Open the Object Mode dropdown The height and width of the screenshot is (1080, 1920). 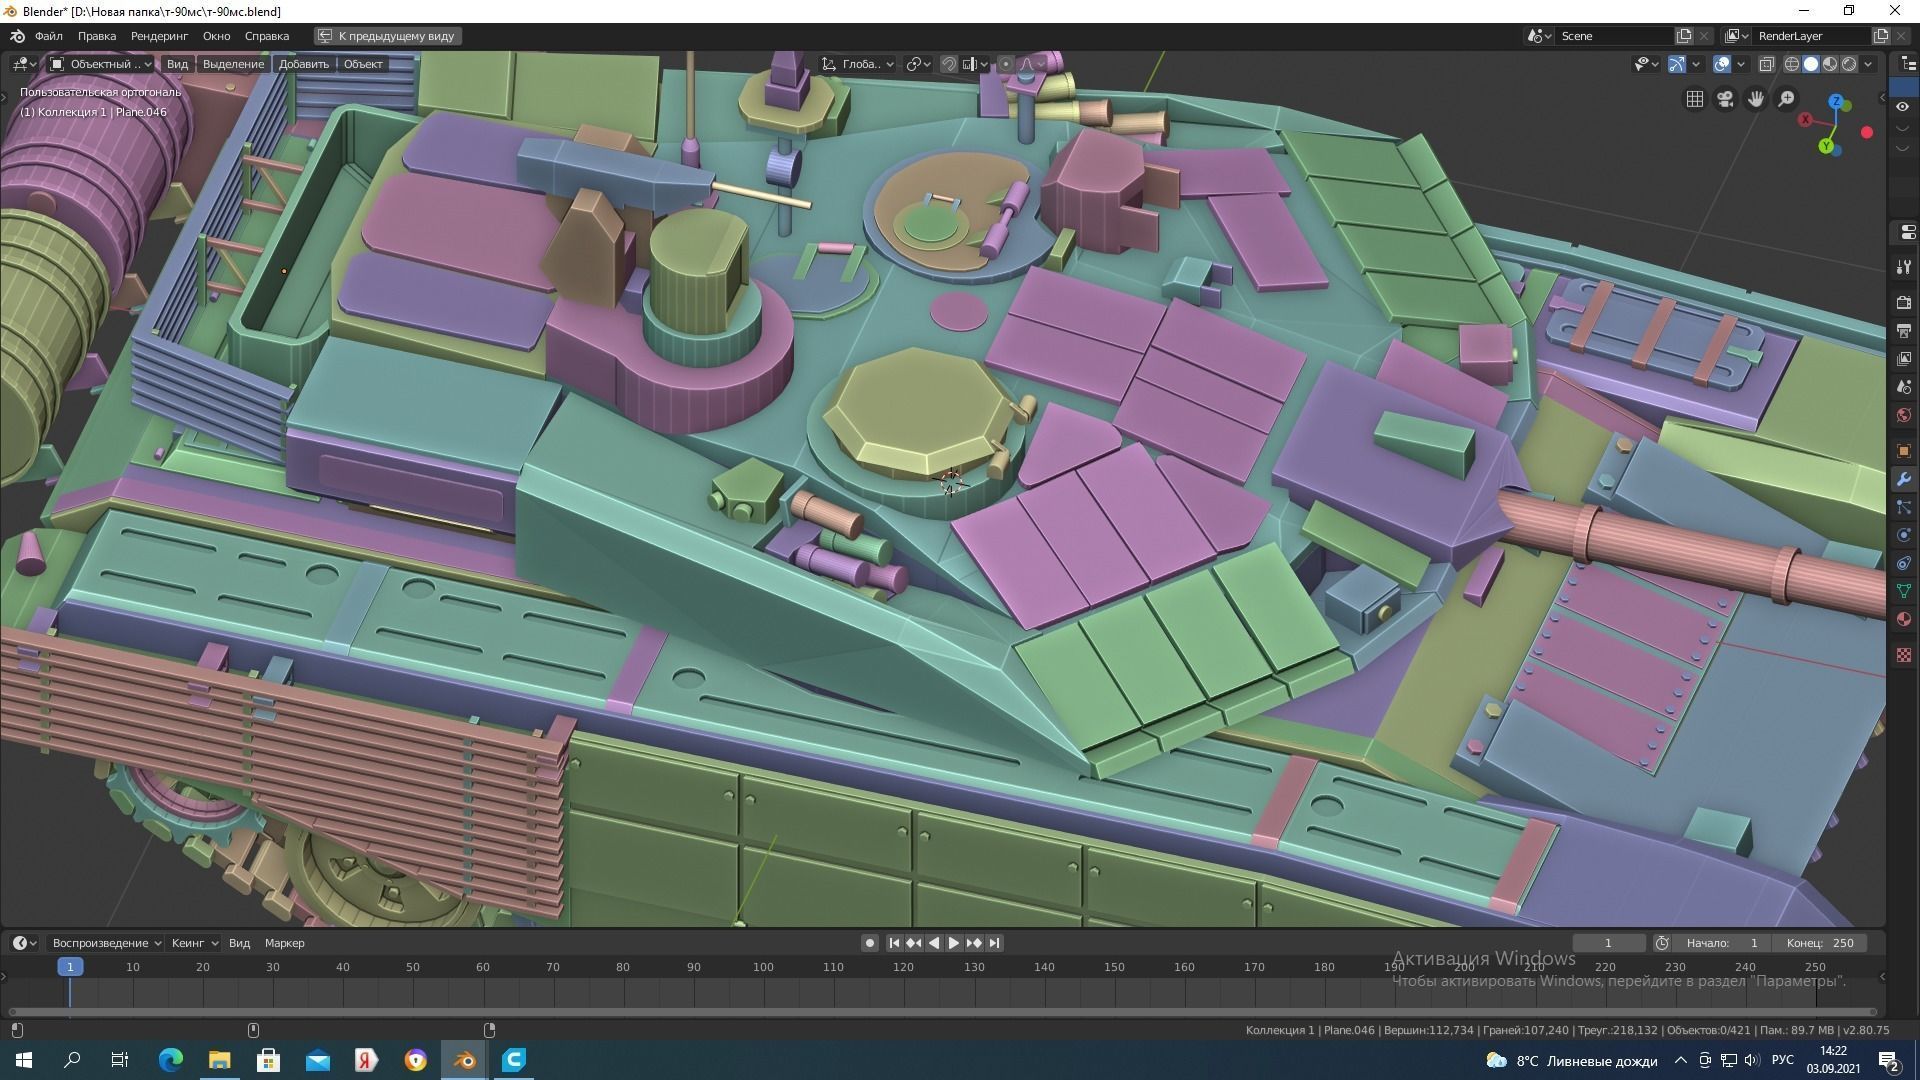coord(100,64)
